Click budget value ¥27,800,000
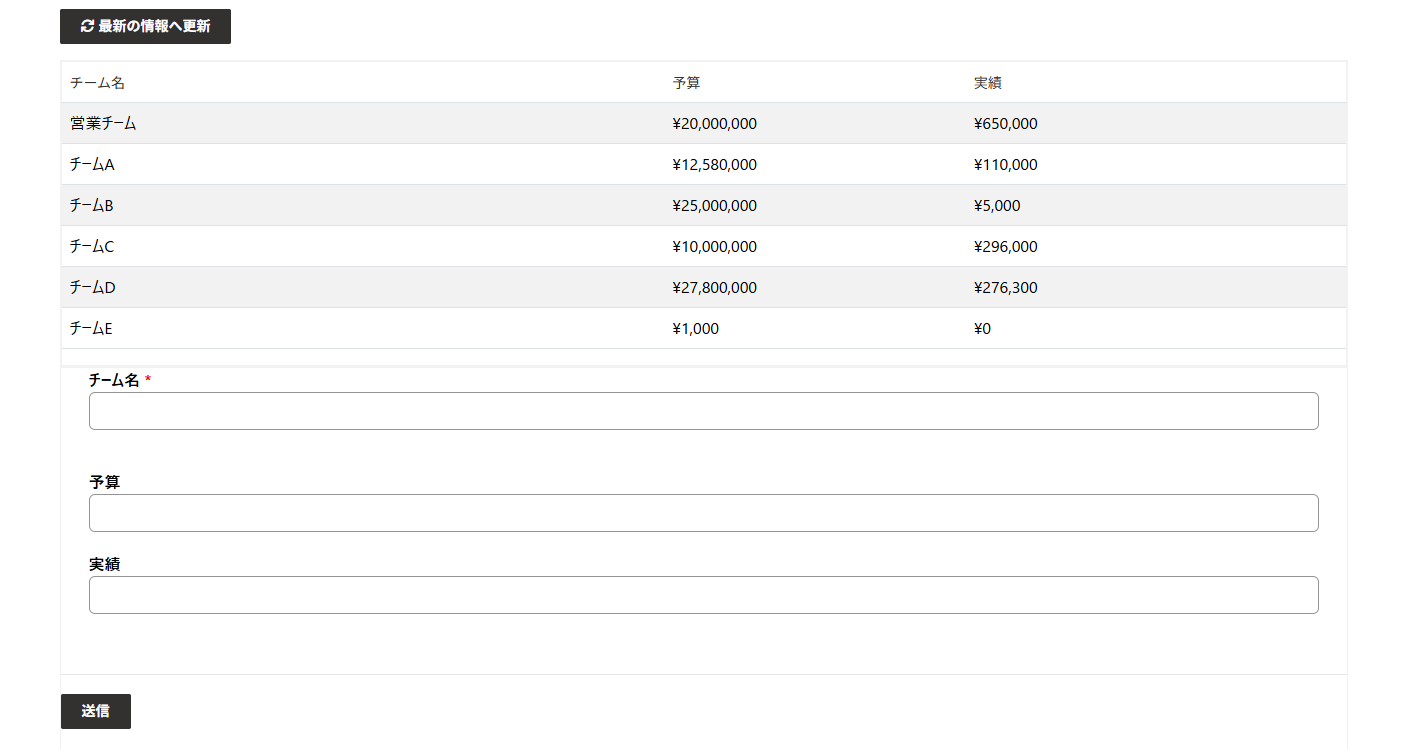 (x=715, y=288)
